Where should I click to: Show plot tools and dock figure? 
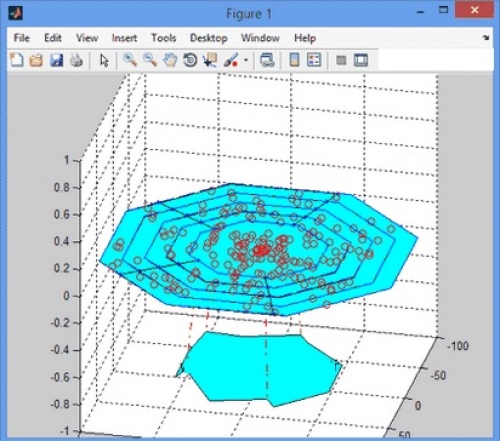361,60
